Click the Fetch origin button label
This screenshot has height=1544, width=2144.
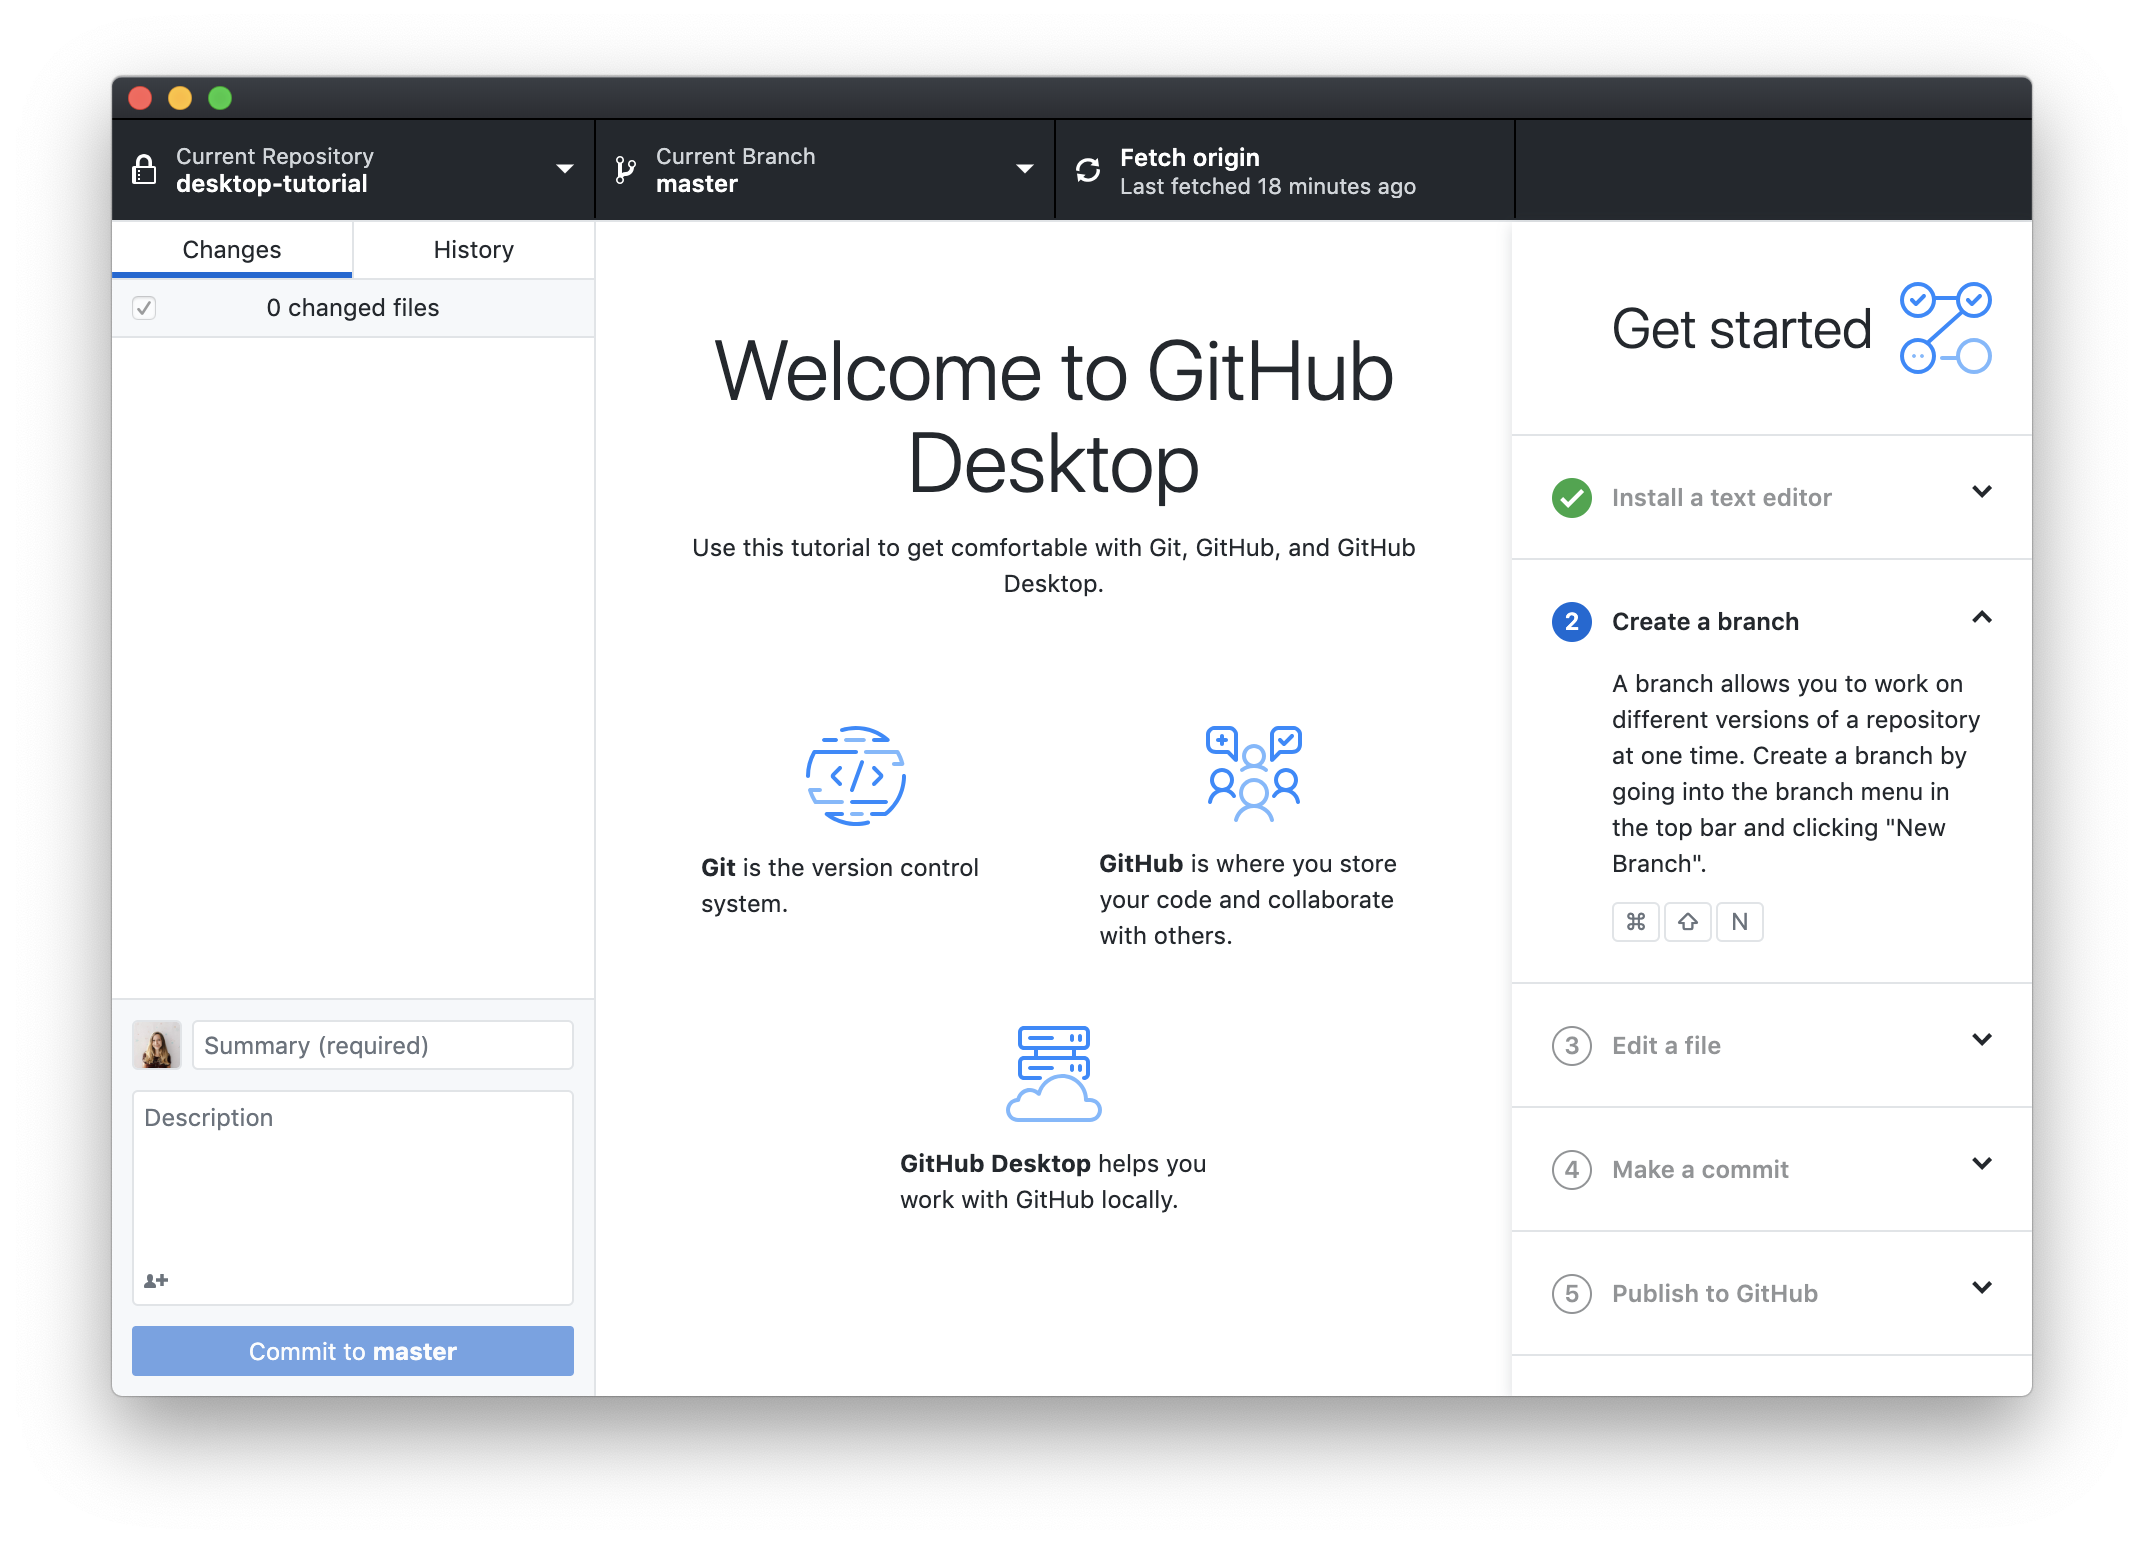tap(1190, 157)
